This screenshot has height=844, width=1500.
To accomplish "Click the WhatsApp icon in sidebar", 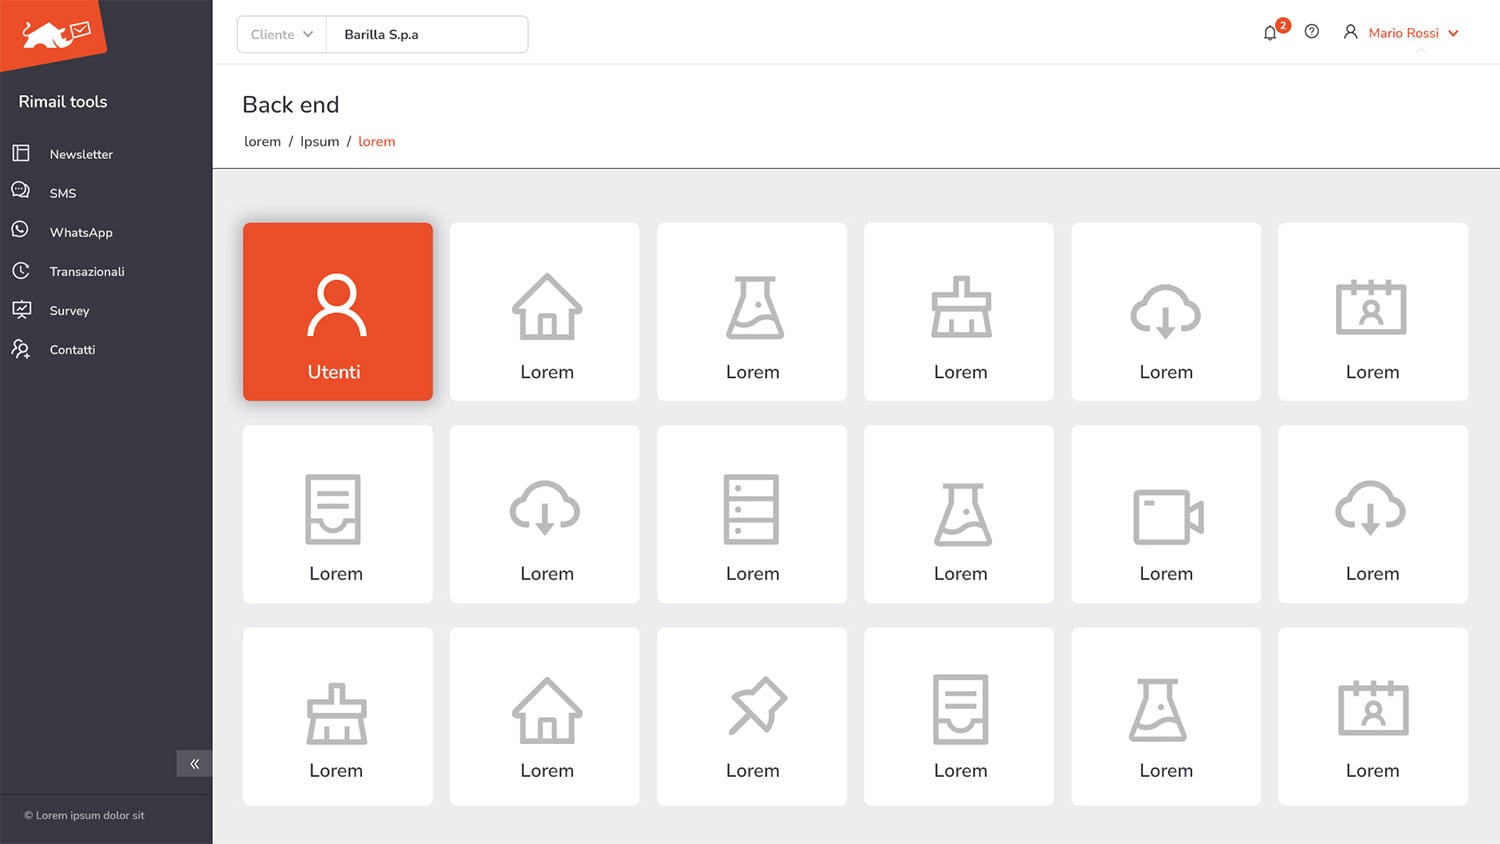I will tap(20, 230).
